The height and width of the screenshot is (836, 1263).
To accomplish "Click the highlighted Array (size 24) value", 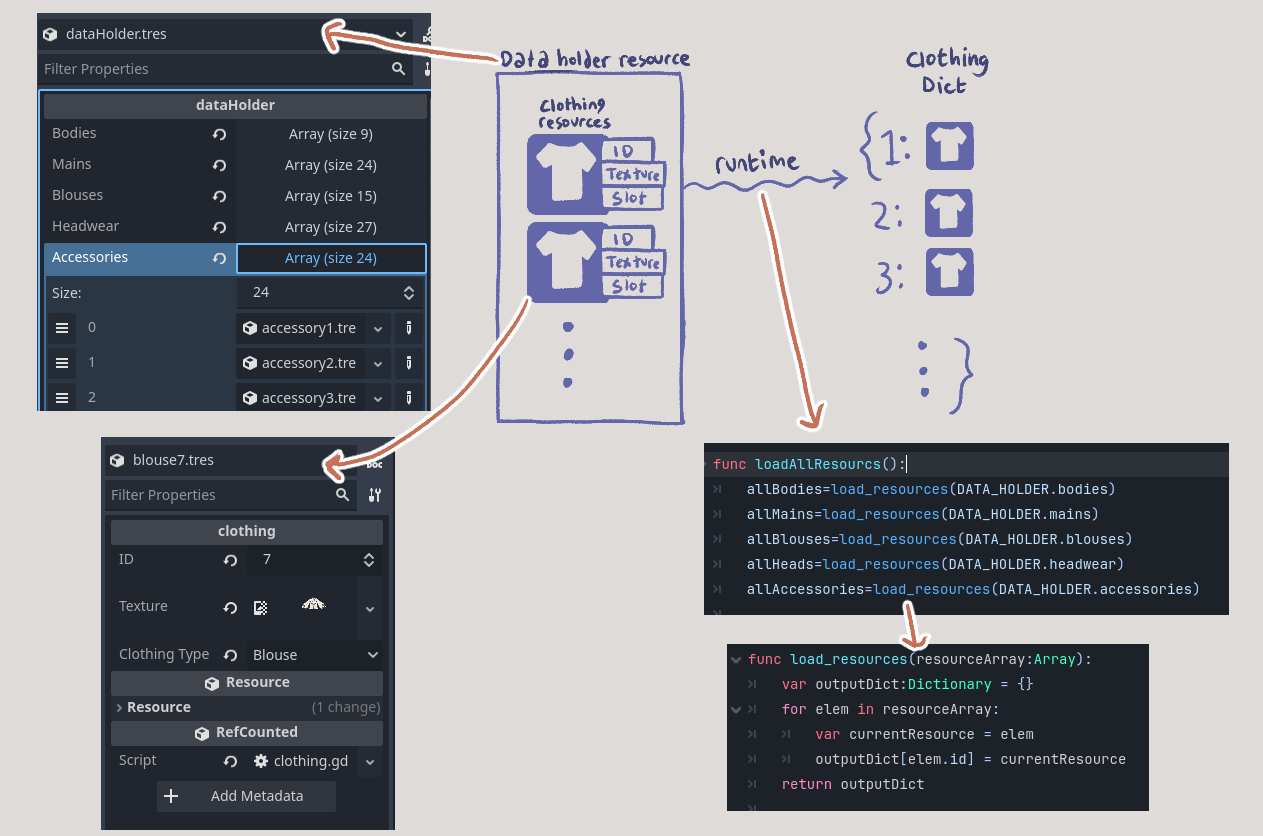I will point(331,258).
